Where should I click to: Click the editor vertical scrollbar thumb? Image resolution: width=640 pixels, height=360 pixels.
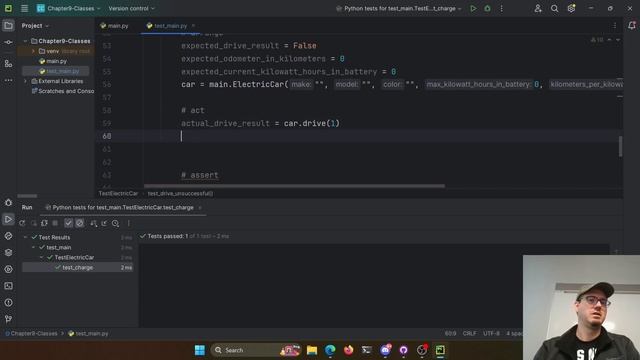point(620,146)
